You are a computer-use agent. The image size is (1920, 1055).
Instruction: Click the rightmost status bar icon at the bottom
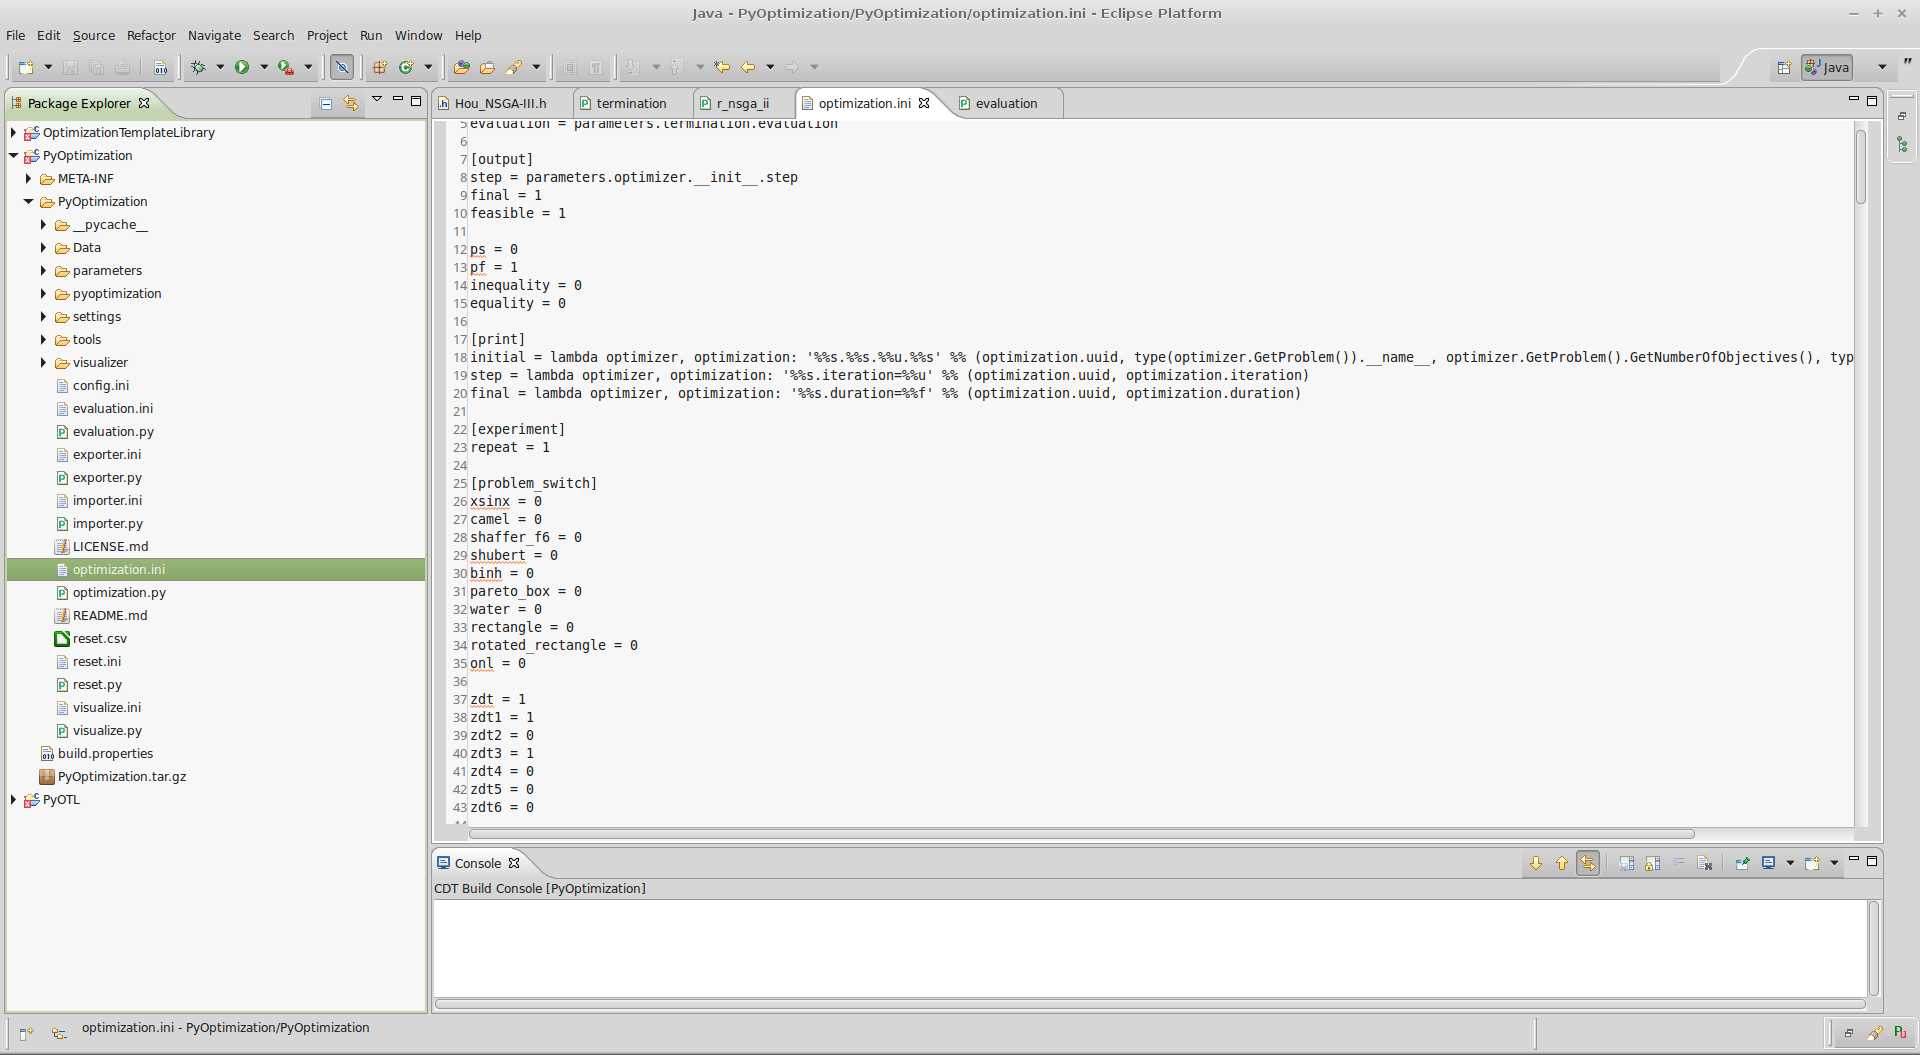[1900, 1033]
